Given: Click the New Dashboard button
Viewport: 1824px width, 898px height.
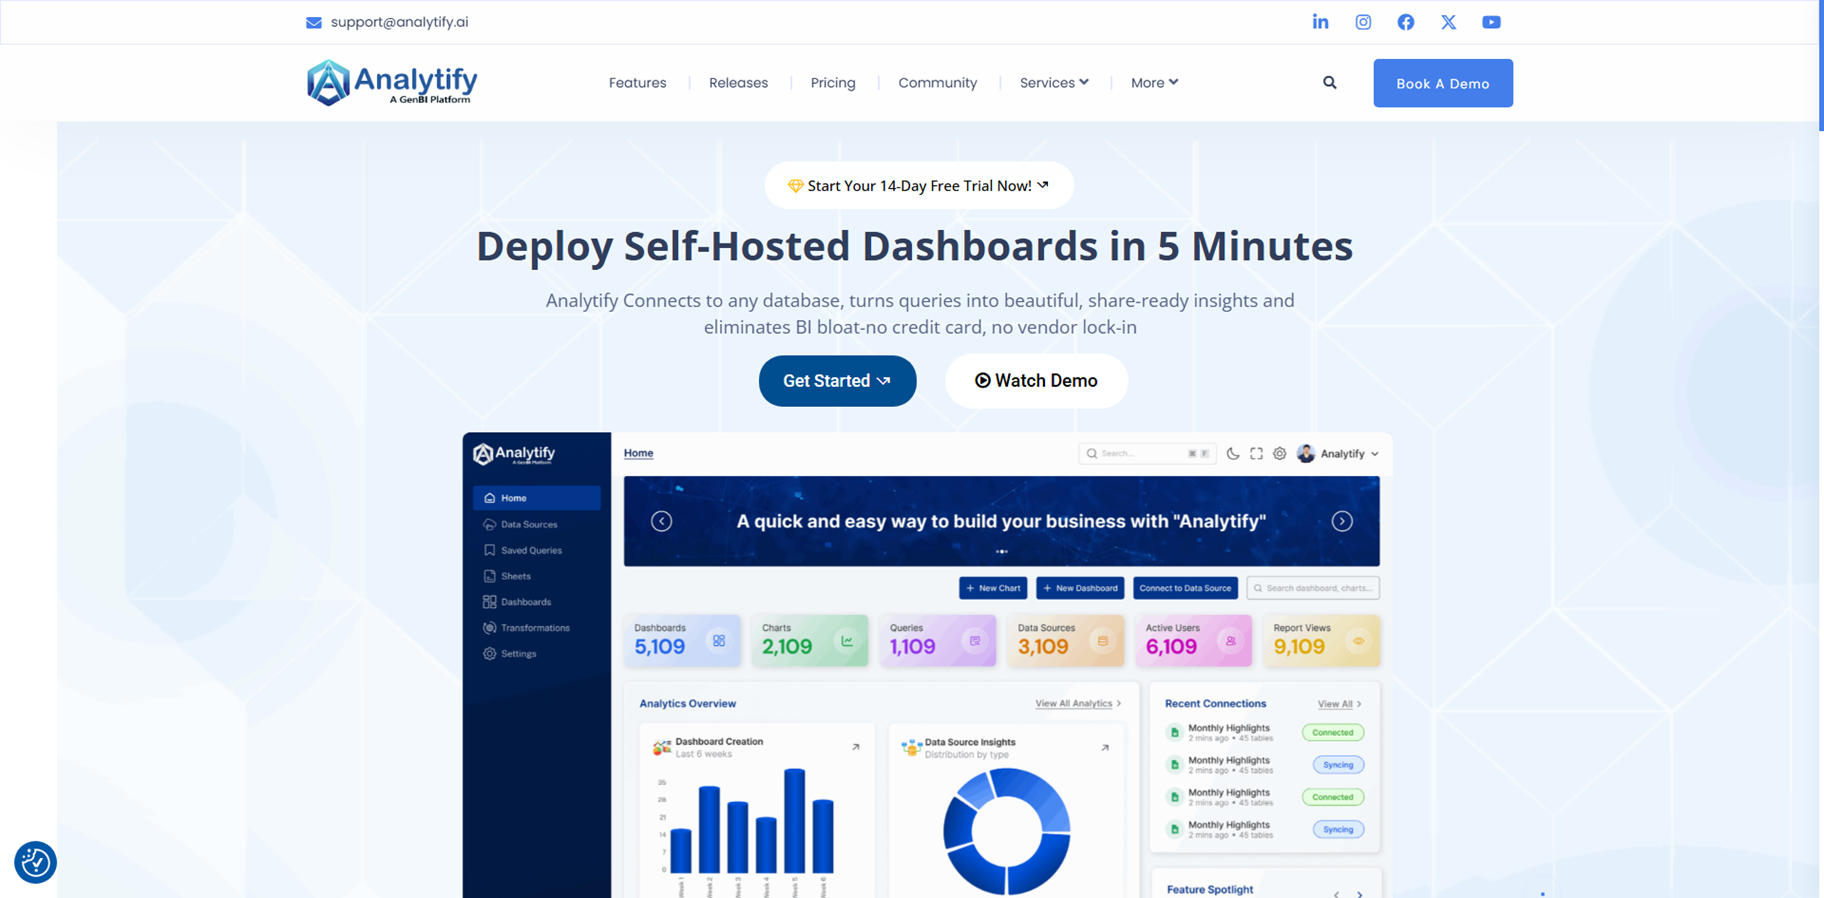Looking at the screenshot, I should 1080,588.
